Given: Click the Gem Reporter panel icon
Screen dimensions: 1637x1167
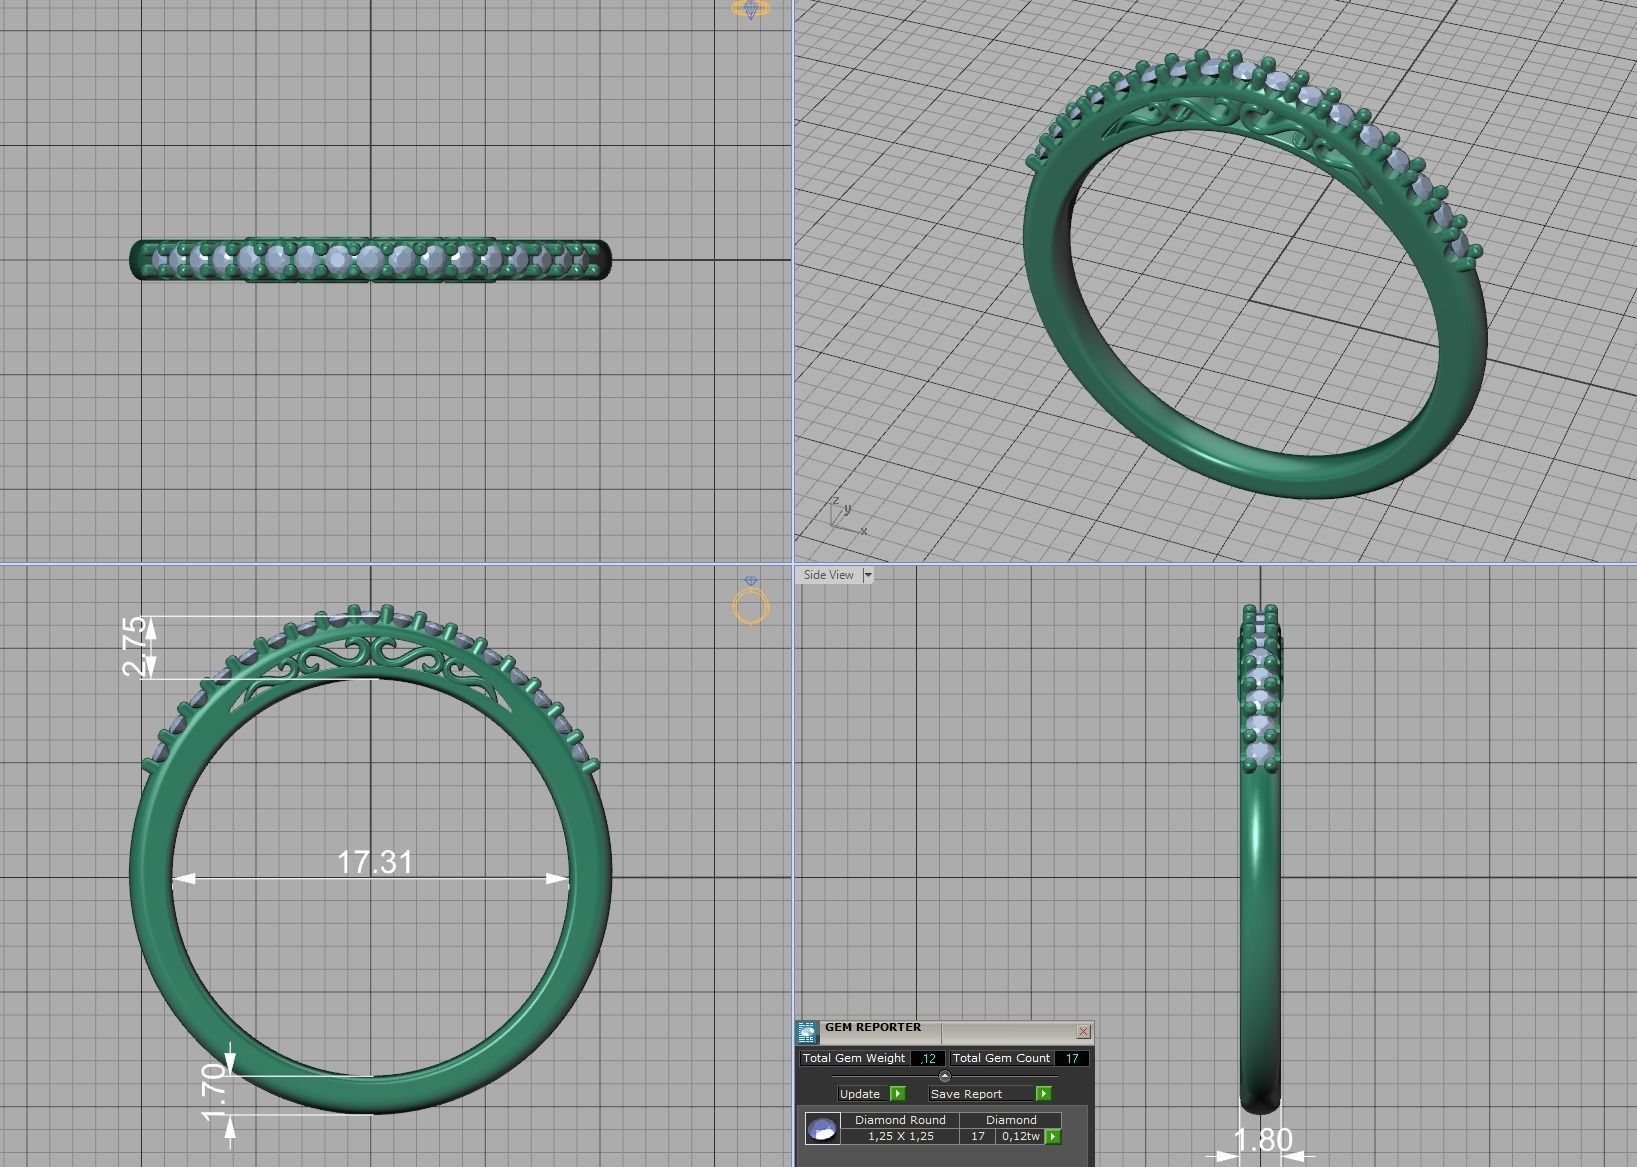Looking at the screenshot, I should click(807, 1032).
